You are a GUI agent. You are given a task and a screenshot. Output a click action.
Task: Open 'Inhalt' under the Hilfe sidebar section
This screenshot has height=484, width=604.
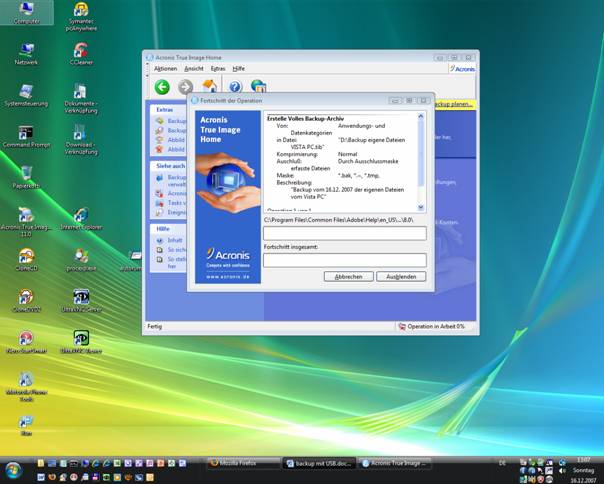(169, 240)
